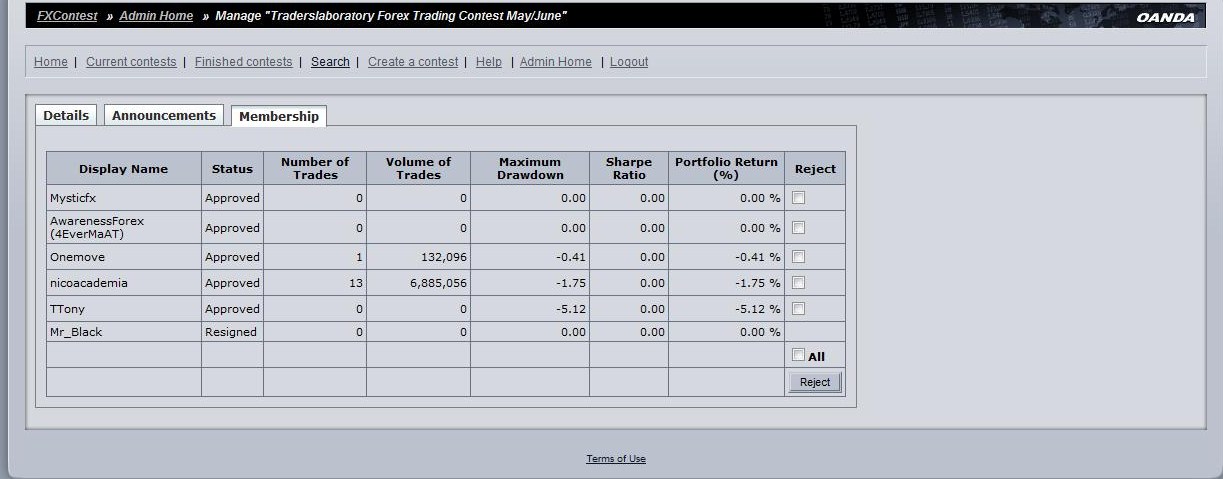Click the Sharpe Ratio column header

tap(629, 168)
